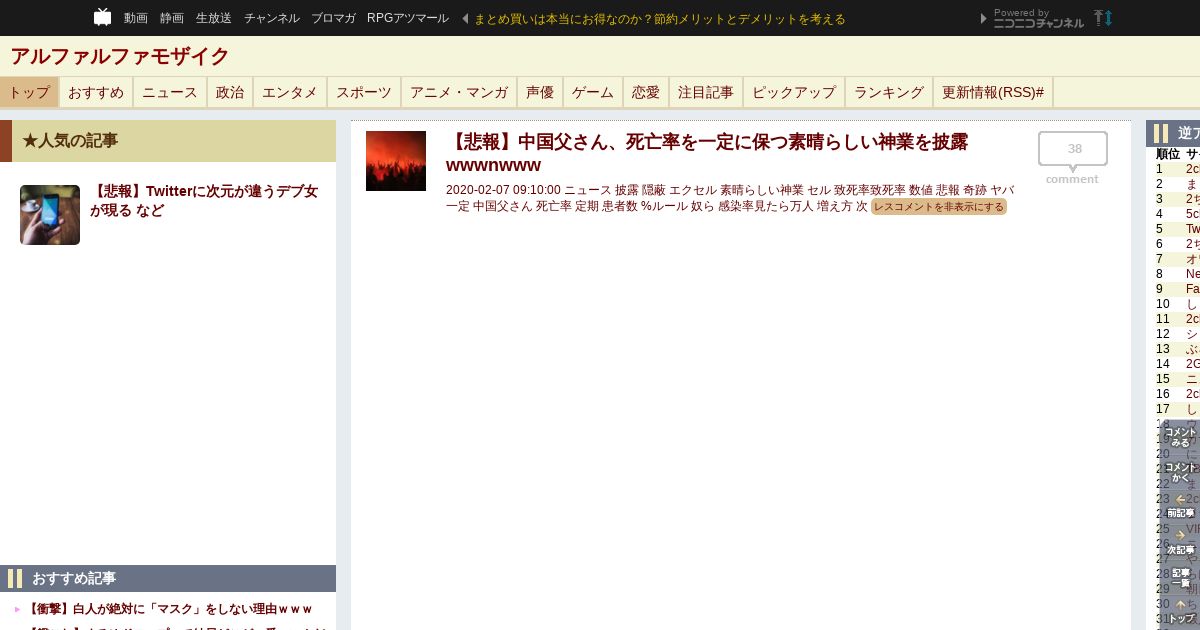The image size is (1200, 630).
Task: Click rank 8 row in ranking table
Action: [1177, 274]
